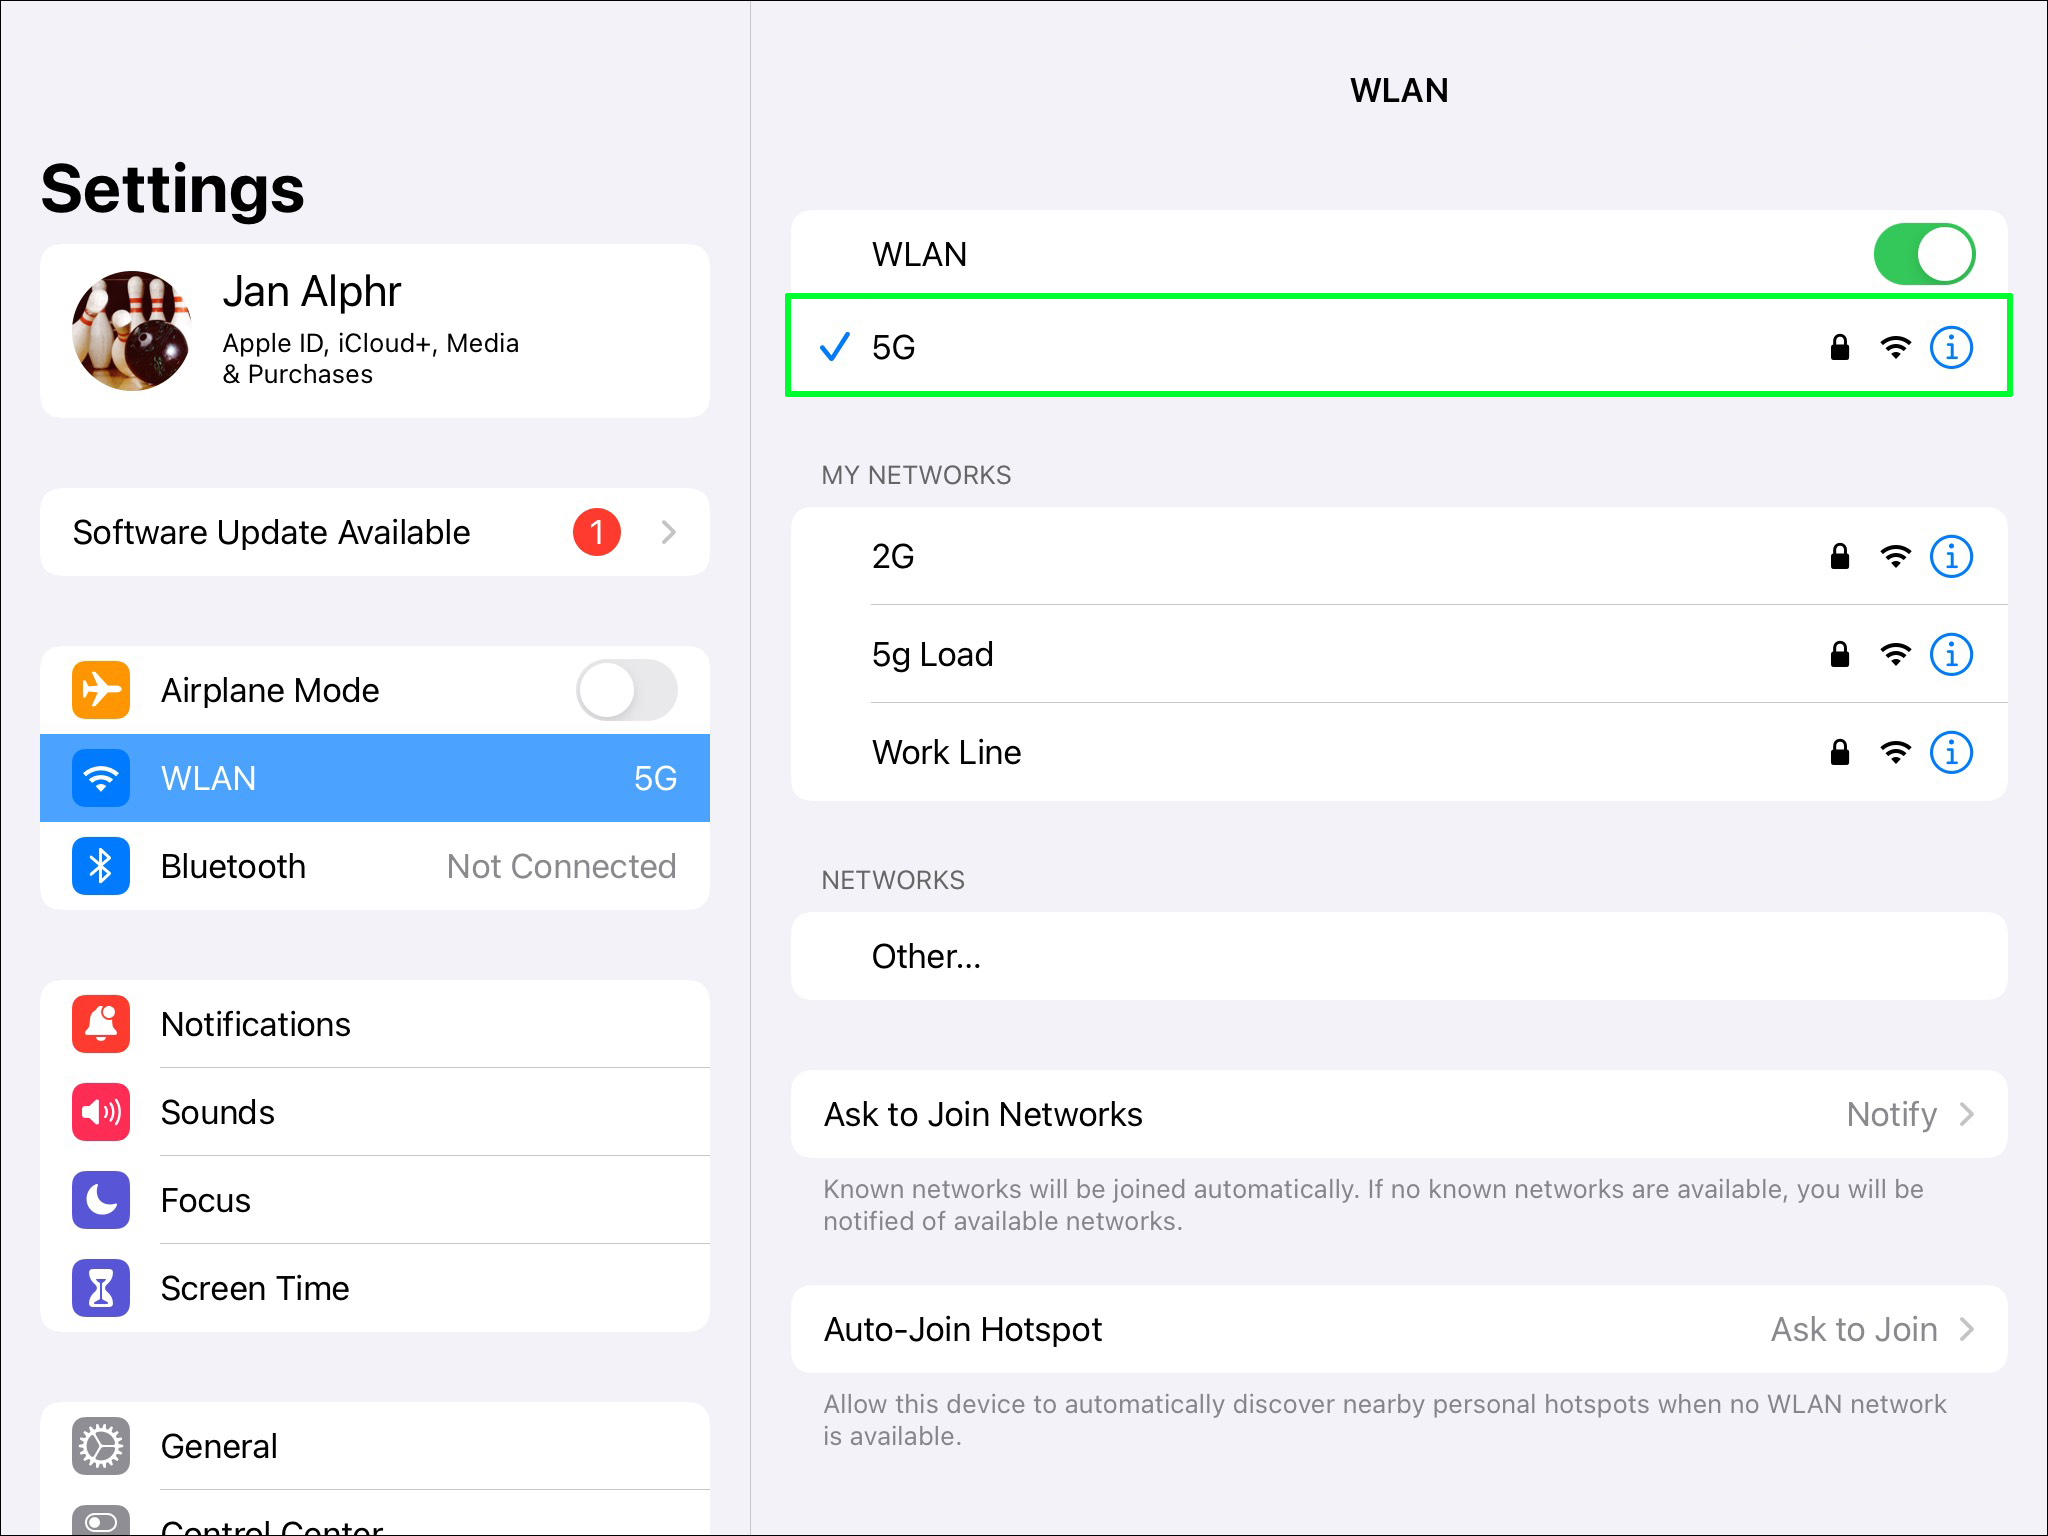The height and width of the screenshot is (1536, 2048).
Task: Open Jan Alphr Apple ID profile picture
Action: (131, 331)
